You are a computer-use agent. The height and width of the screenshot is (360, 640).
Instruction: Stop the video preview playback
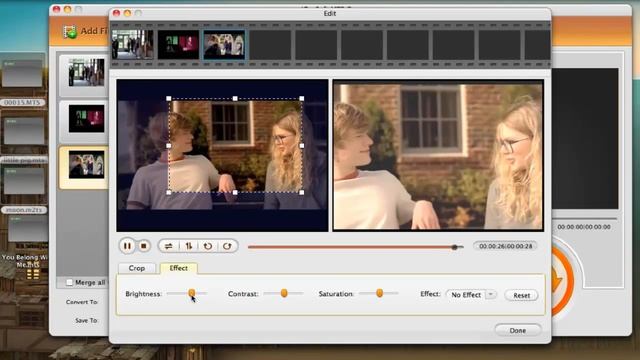pyautogui.click(x=144, y=246)
